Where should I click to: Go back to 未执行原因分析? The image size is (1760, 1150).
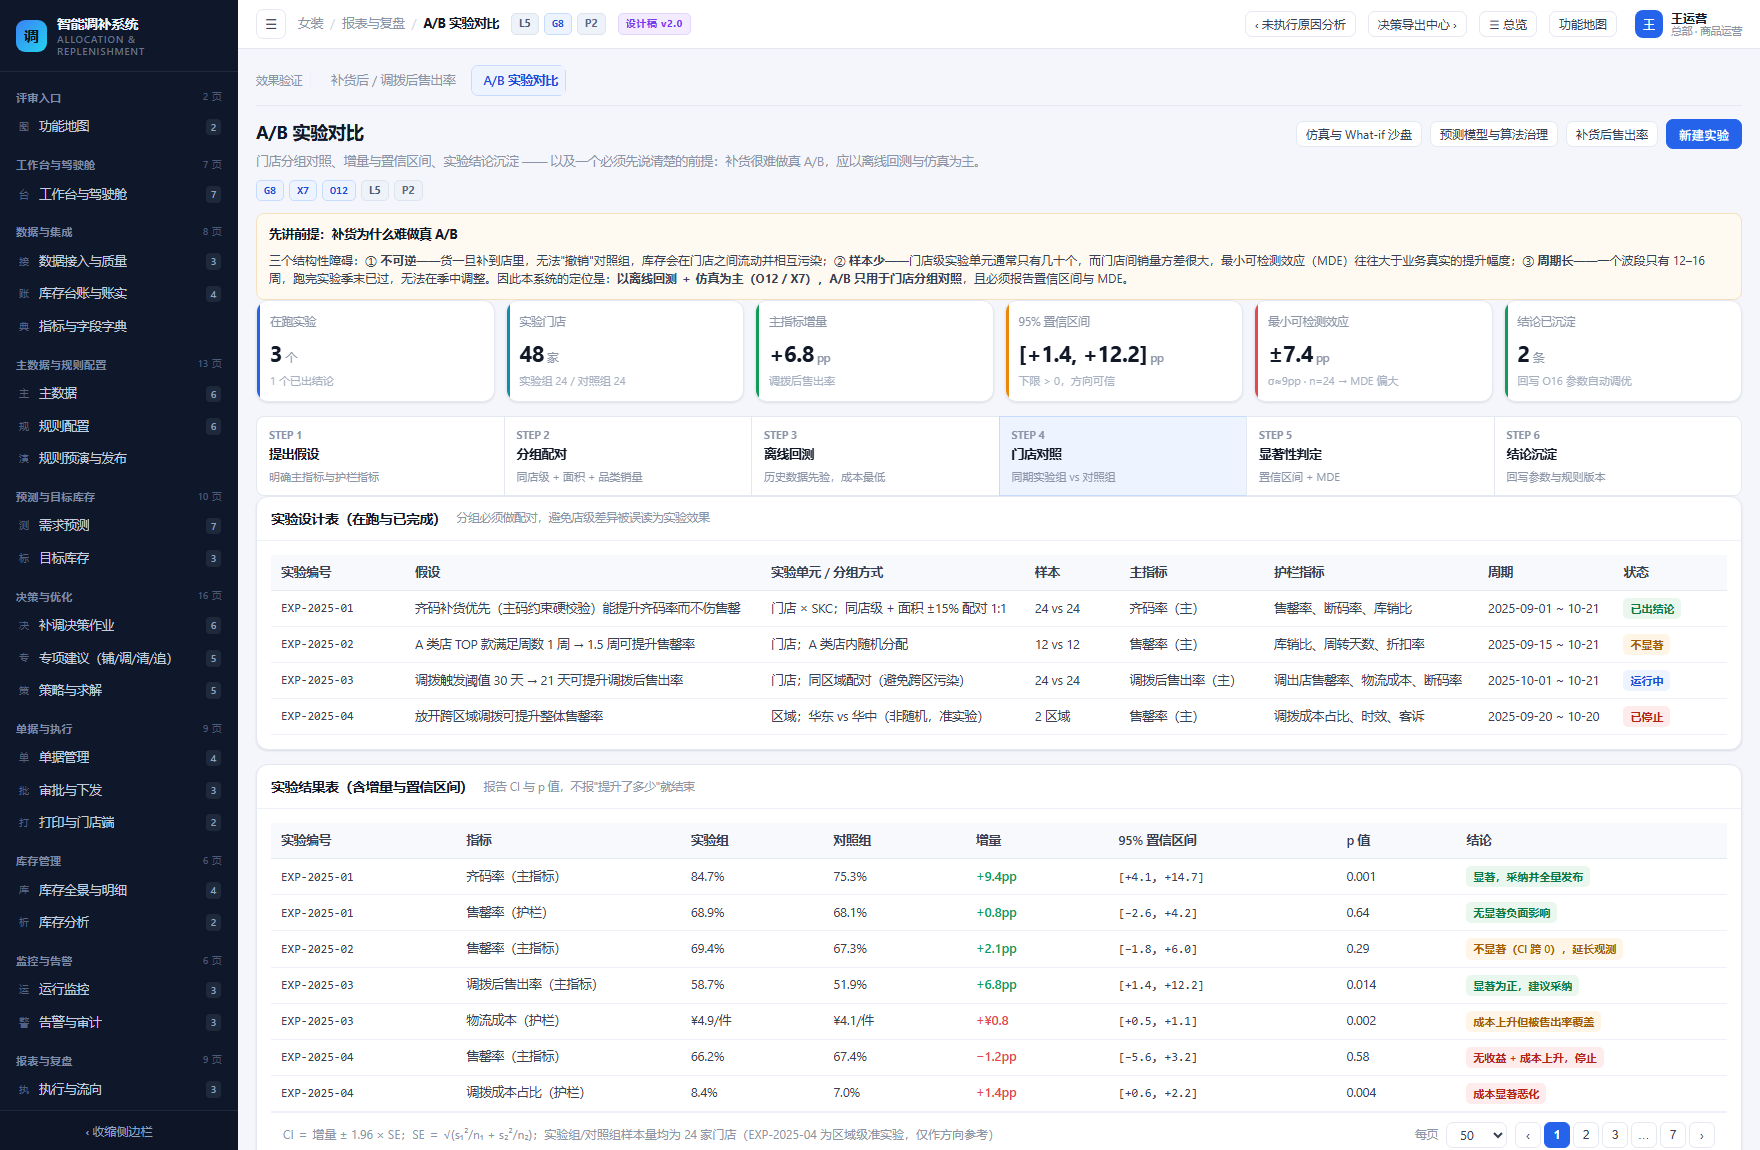point(1300,24)
